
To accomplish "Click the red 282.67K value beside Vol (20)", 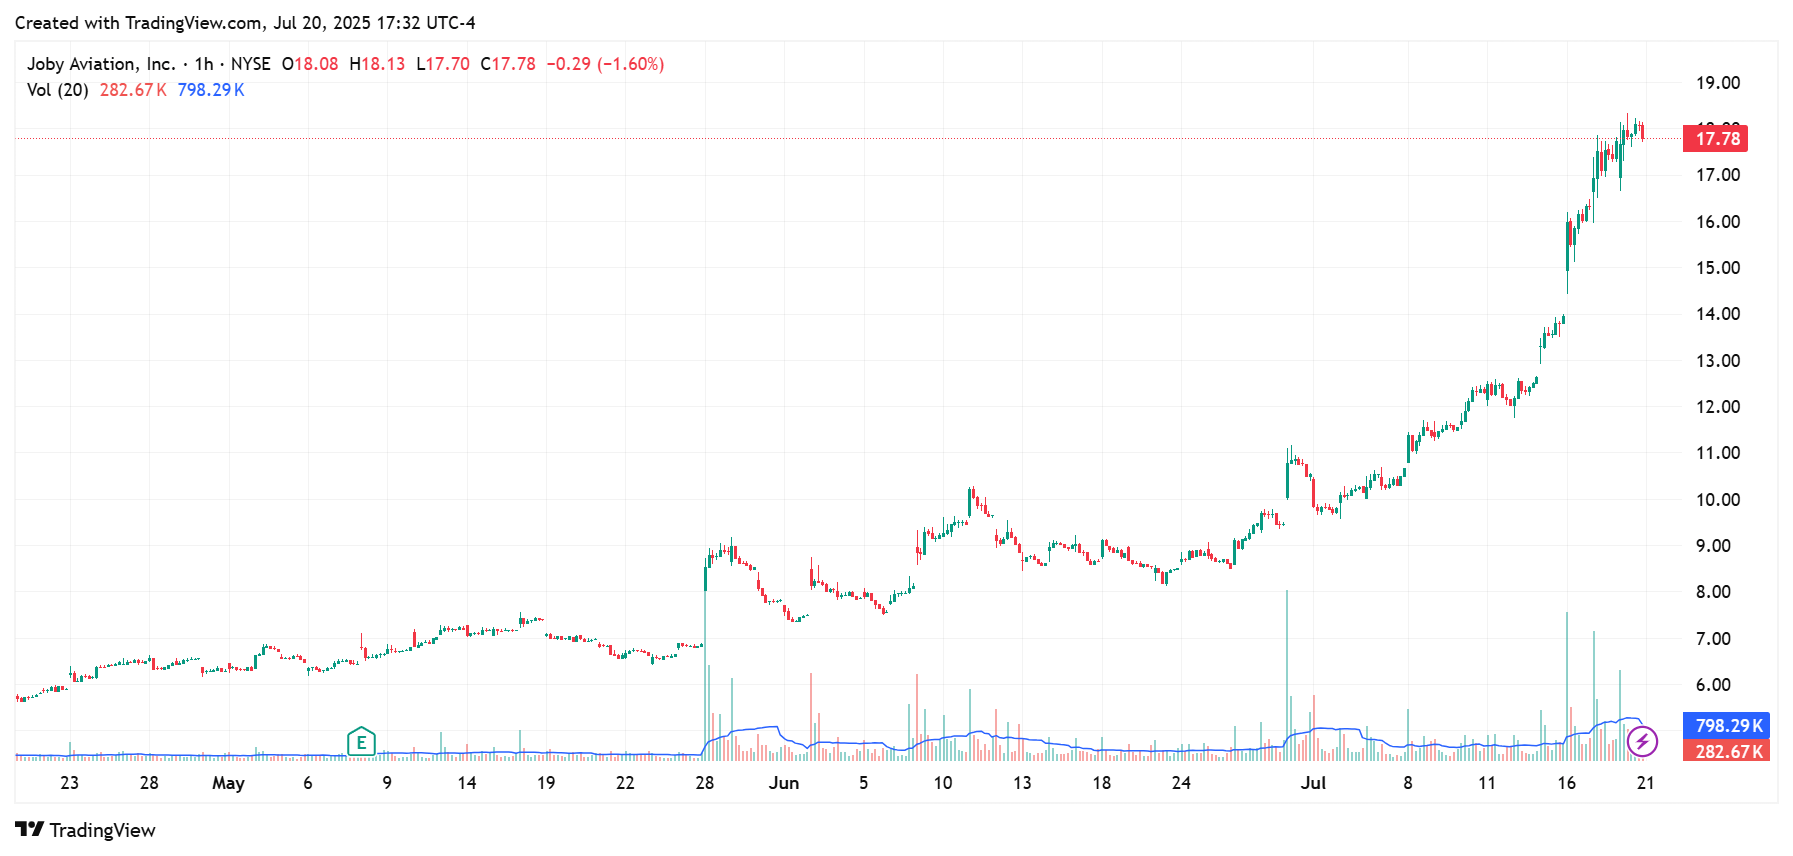I will [x=133, y=90].
